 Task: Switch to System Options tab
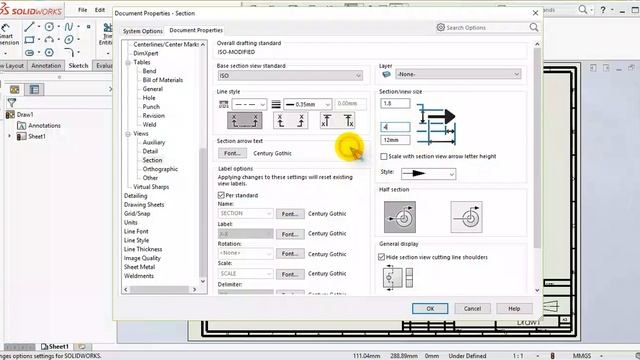tap(143, 31)
